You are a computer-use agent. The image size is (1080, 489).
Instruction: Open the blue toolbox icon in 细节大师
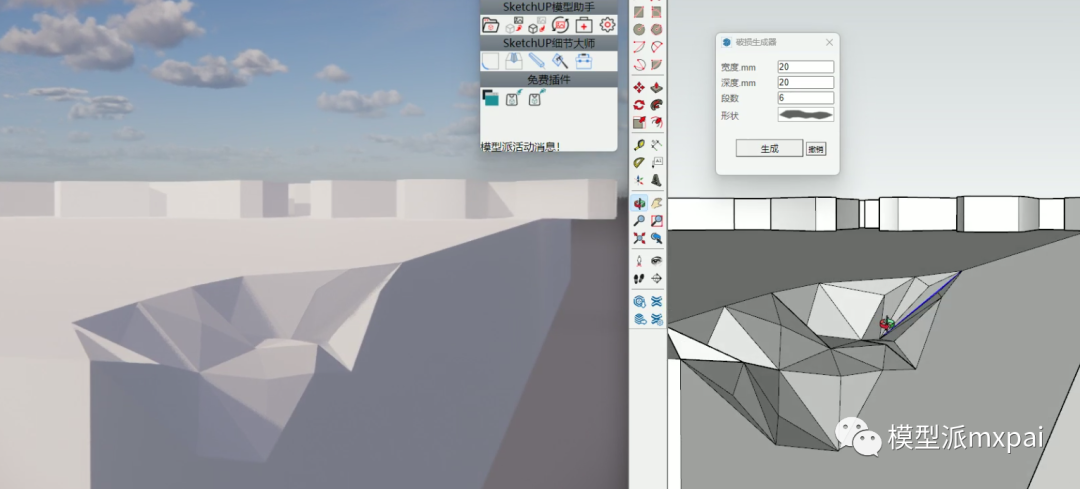583,61
